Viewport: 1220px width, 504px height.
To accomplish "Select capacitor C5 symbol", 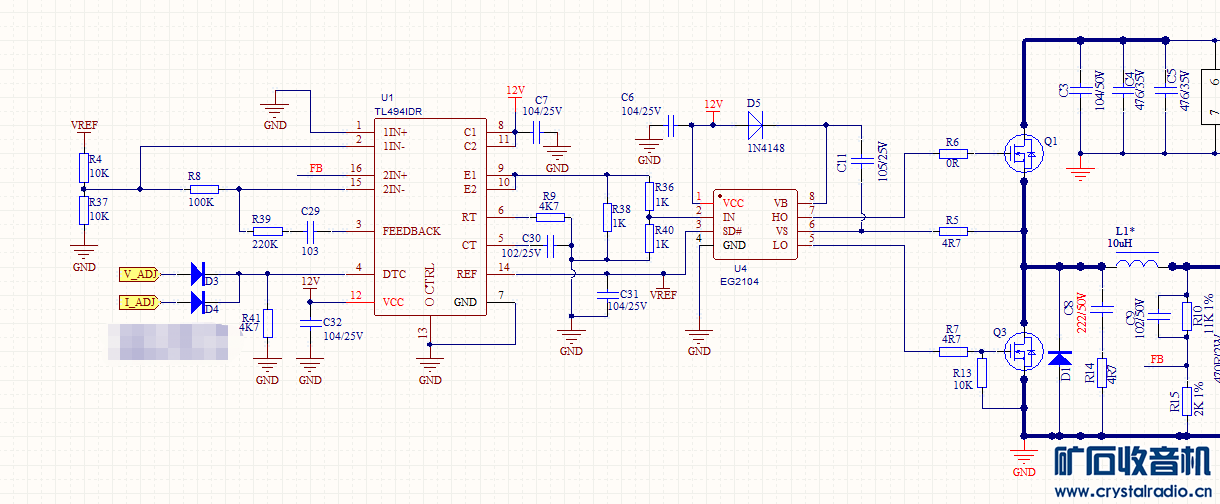I will click(1165, 90).
